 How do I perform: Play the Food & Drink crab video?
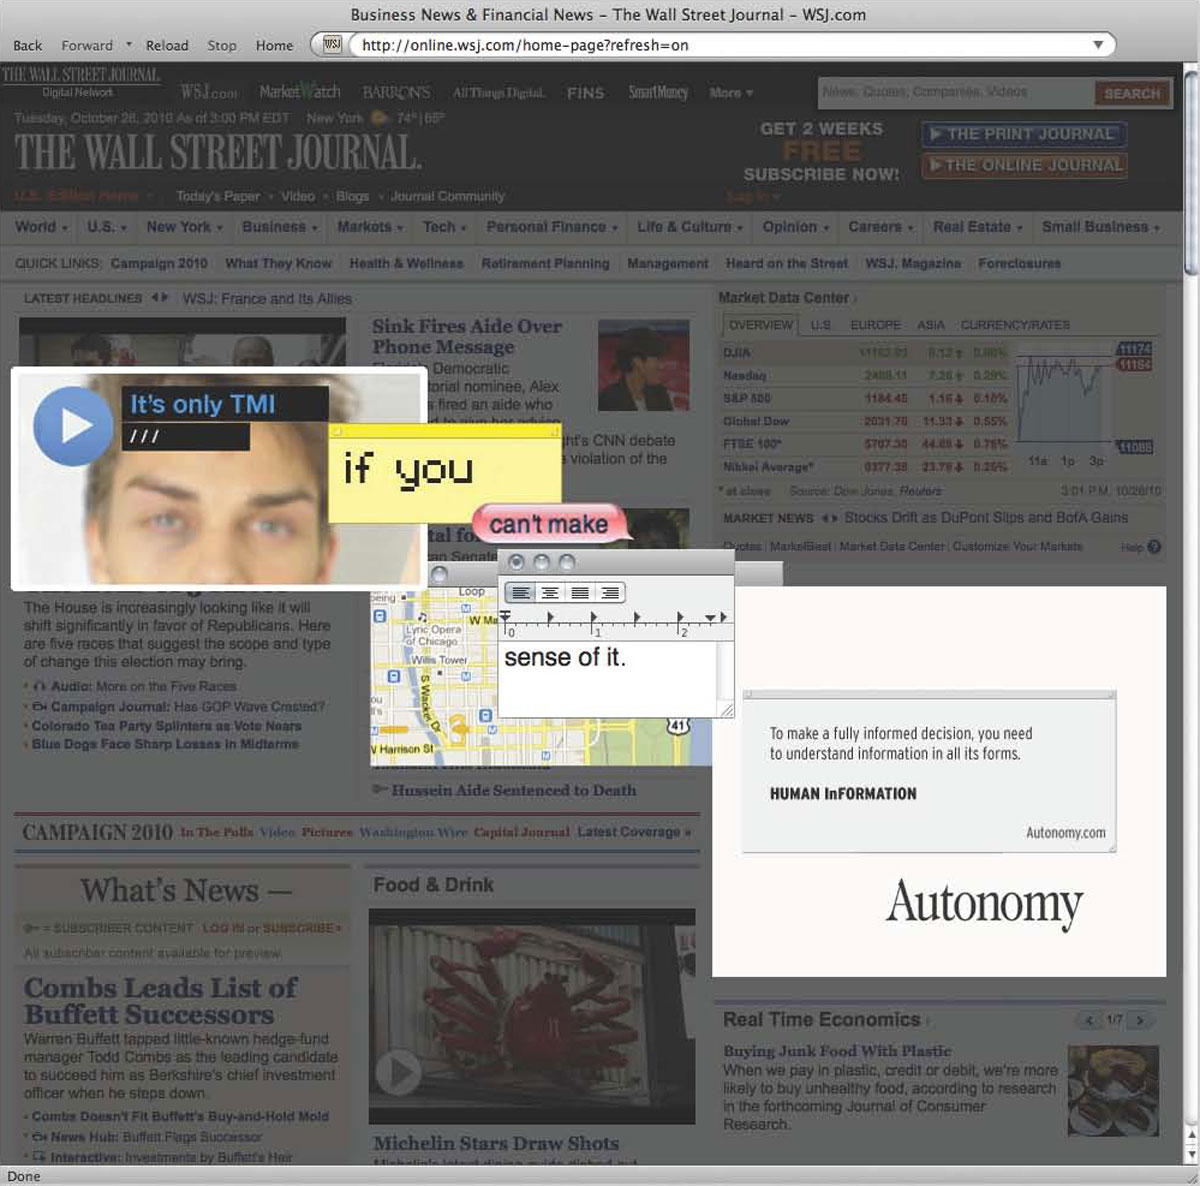(x=398, y=1072)
